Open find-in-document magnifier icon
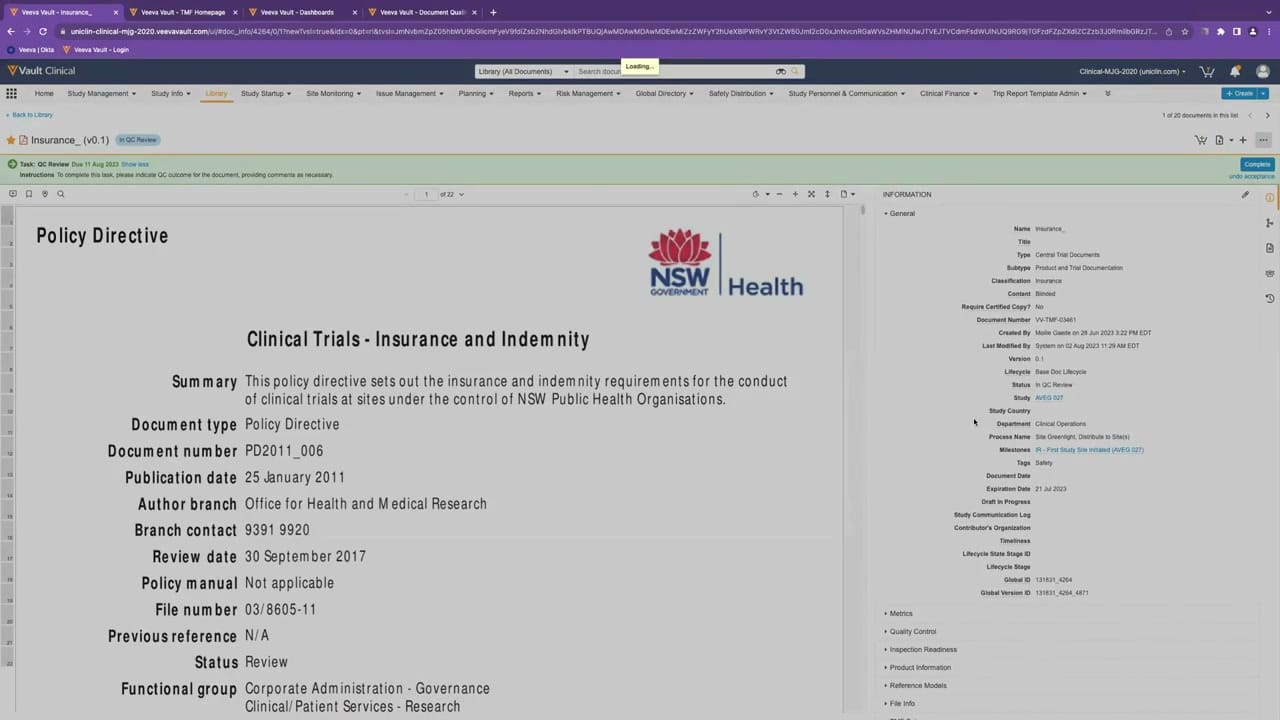Image resolution: width=1280 pixels, height=720 pixels. pos(61,194)
